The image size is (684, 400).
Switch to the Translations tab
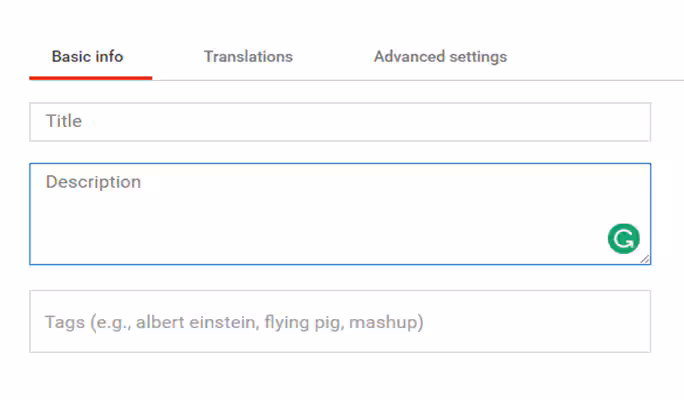248,57
